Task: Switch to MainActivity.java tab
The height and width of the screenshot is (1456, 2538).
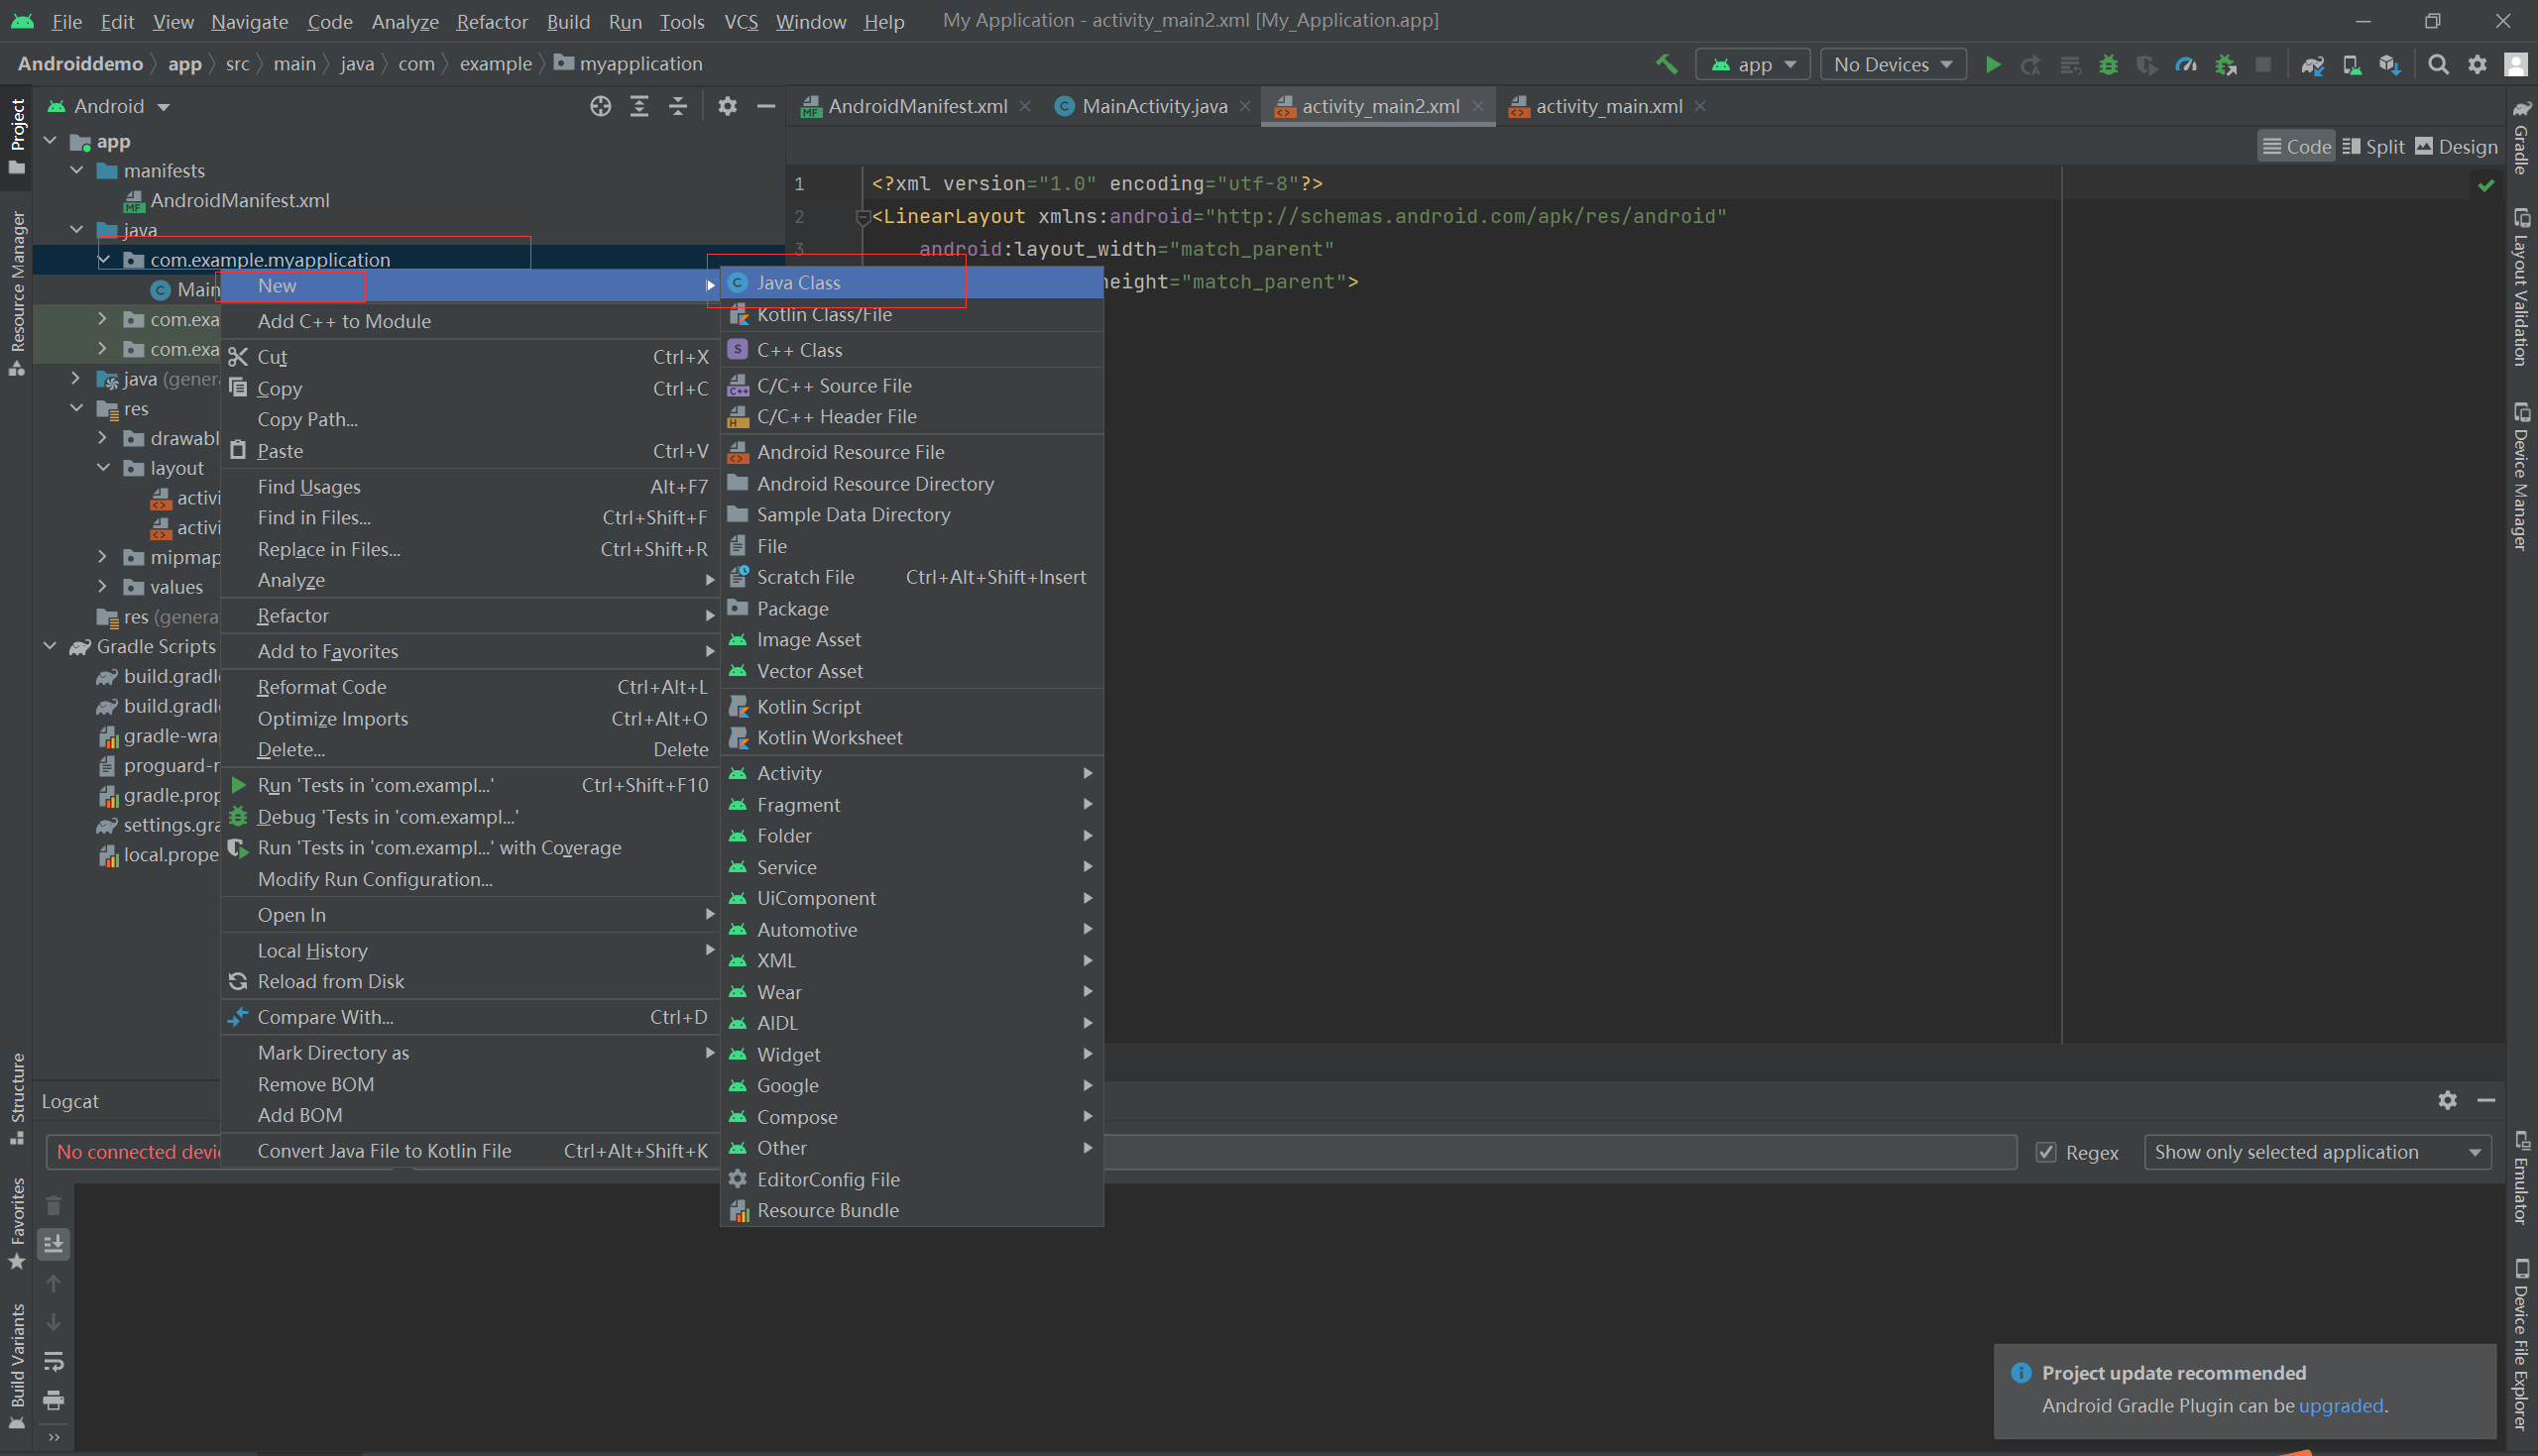Action: click(x=1153, y=106)
